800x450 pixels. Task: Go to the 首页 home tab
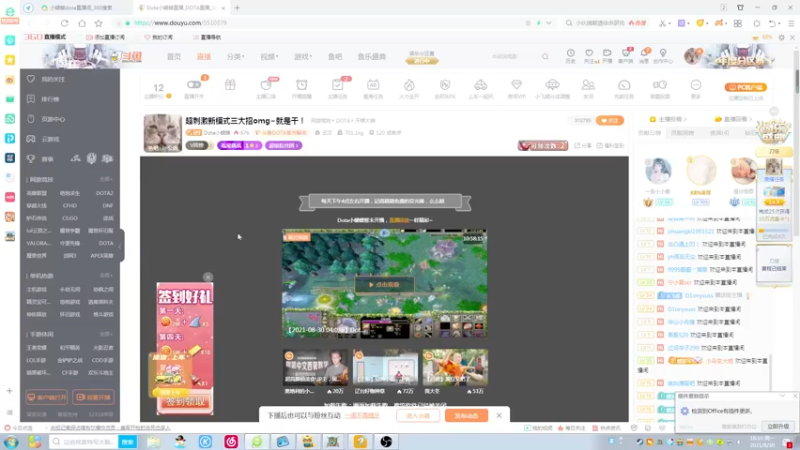coord(174,57)
